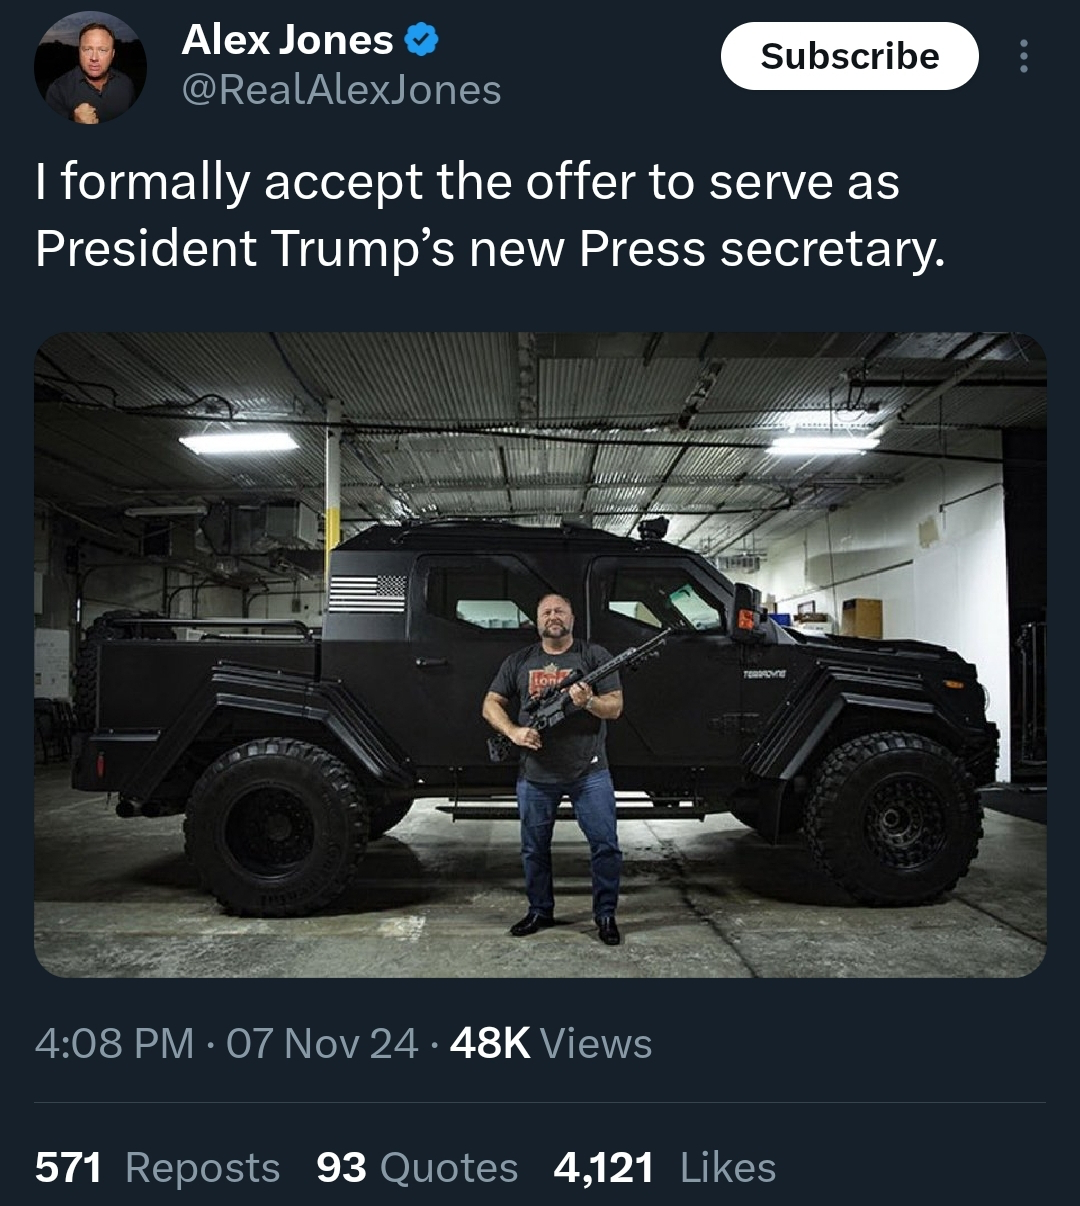Open the Alex Jones display name

tap(287, 40)
